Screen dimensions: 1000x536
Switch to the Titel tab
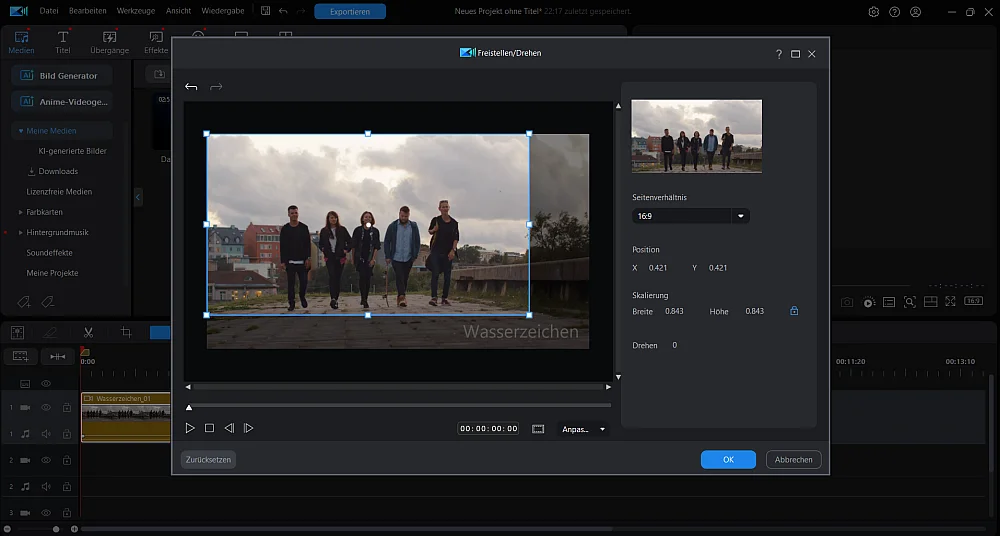[63, 42]
